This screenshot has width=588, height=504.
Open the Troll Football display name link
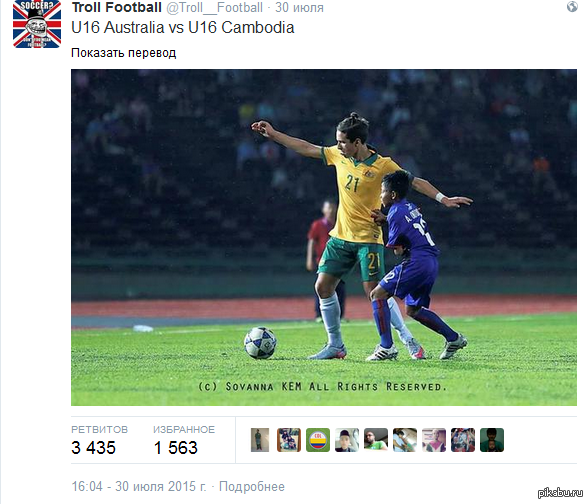coord(117,8)
